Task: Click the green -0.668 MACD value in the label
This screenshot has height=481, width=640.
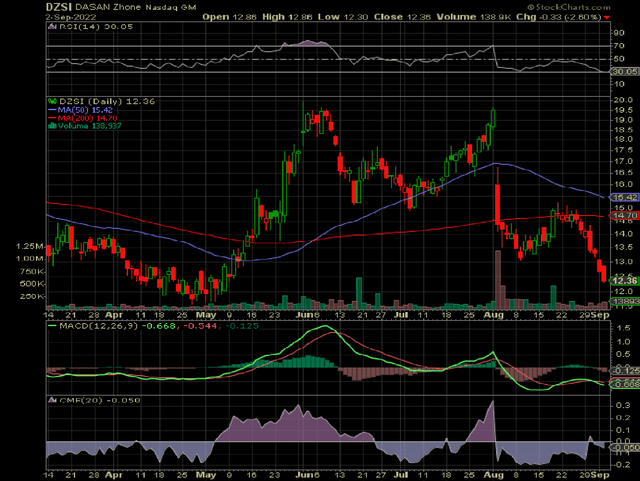Action: pos(158,326)
